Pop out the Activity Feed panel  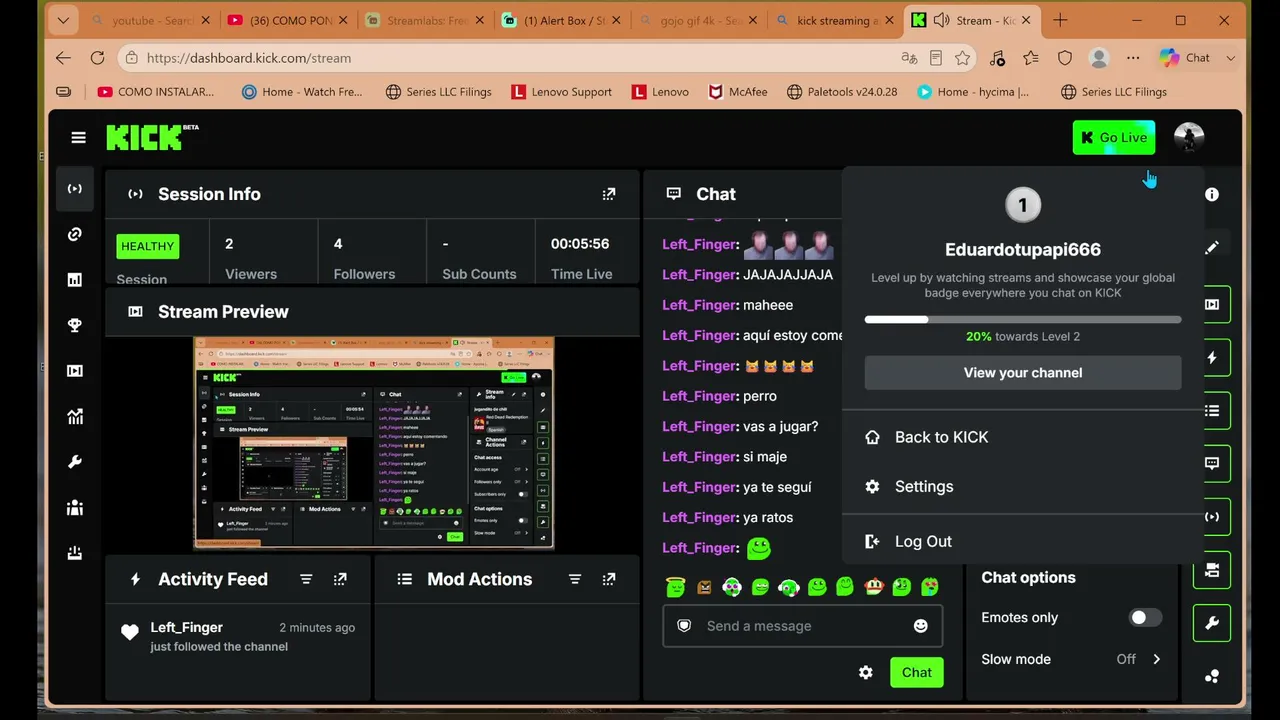(x=340, y=579)
